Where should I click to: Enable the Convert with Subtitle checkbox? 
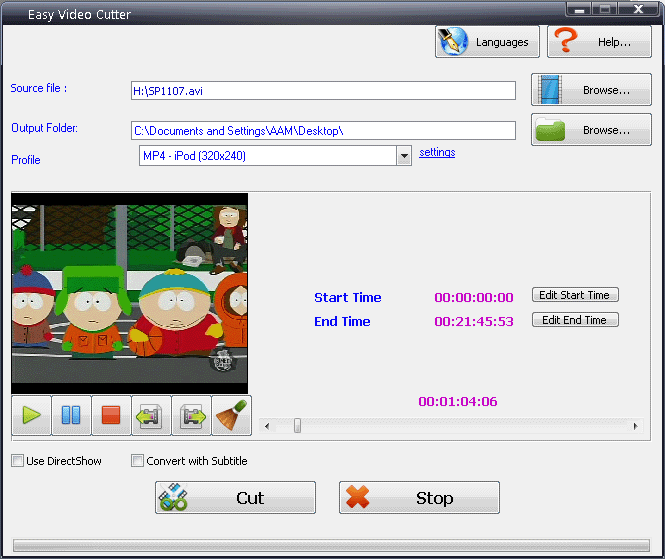click(137, 461)
